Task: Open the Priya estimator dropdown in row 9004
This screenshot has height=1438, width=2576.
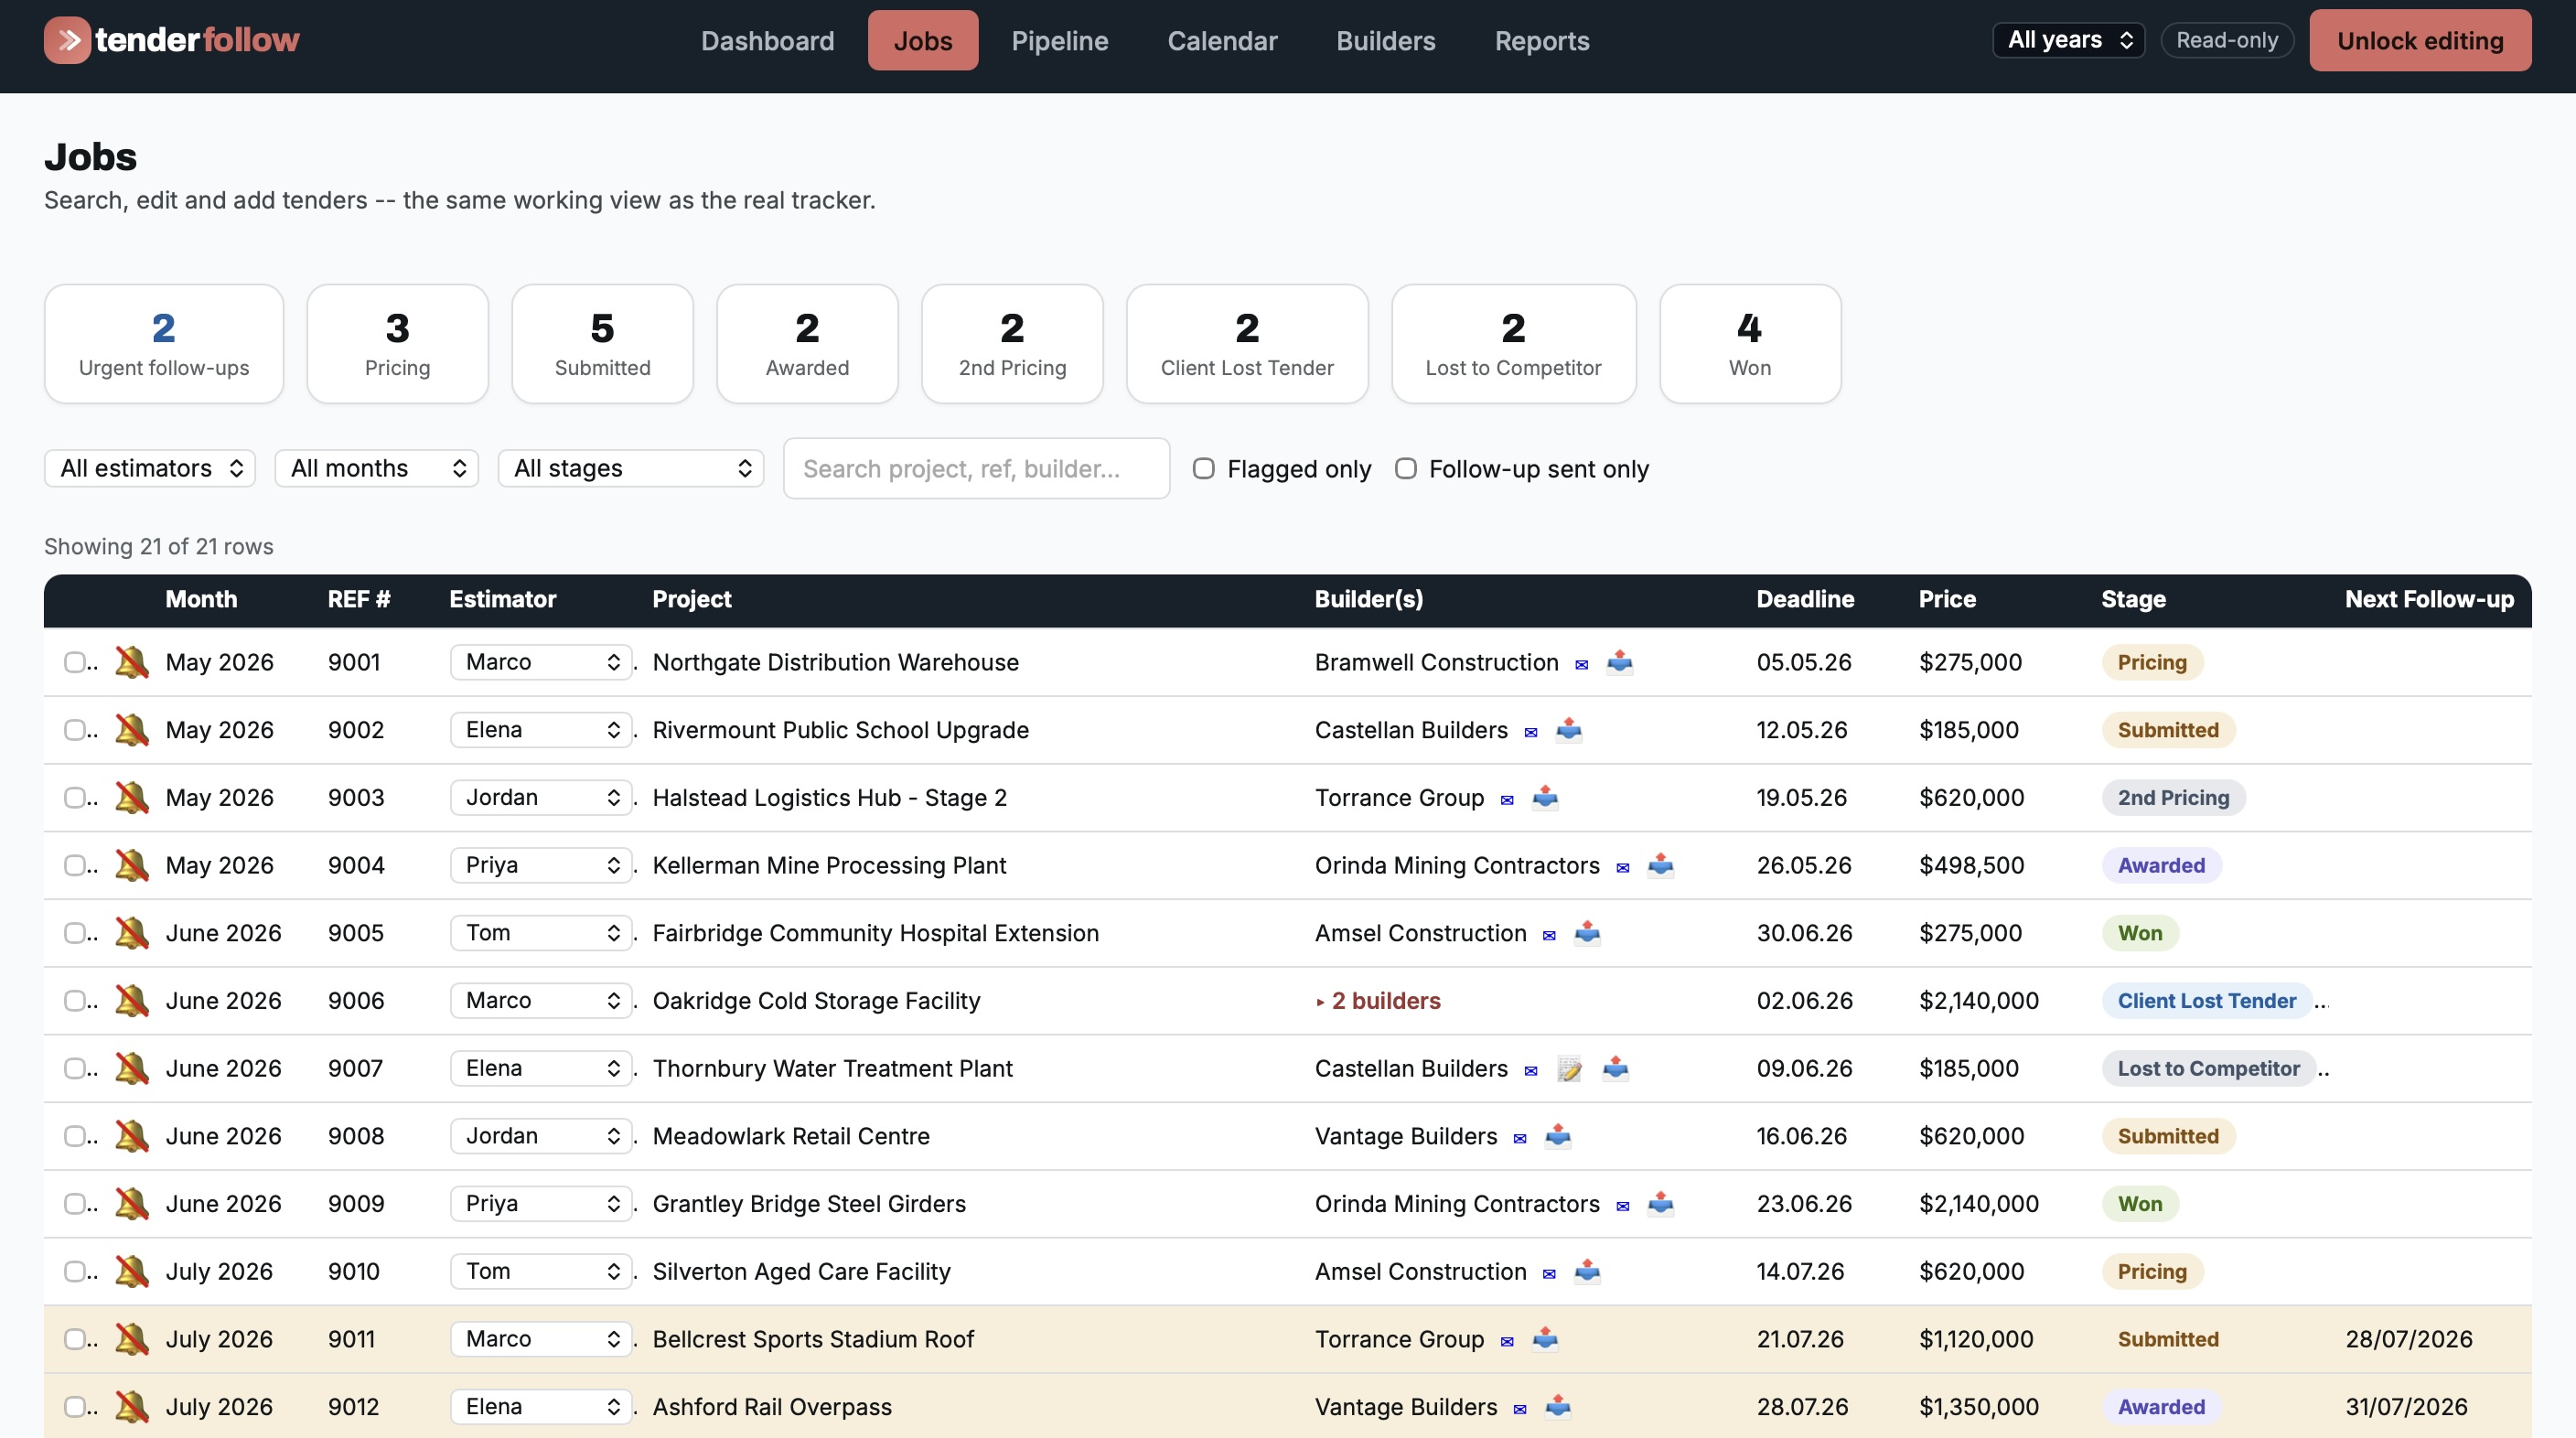Action: (x=541, y=865)
